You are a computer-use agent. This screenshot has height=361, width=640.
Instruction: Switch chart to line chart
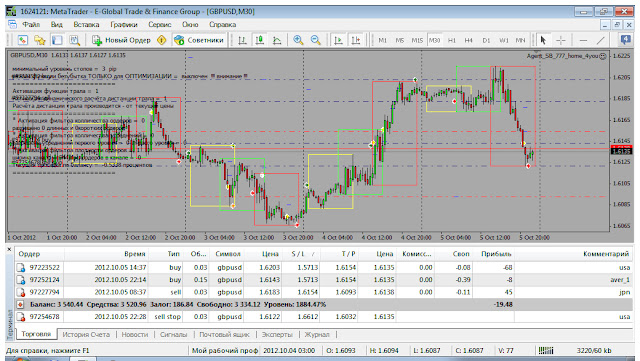point(277,40)
